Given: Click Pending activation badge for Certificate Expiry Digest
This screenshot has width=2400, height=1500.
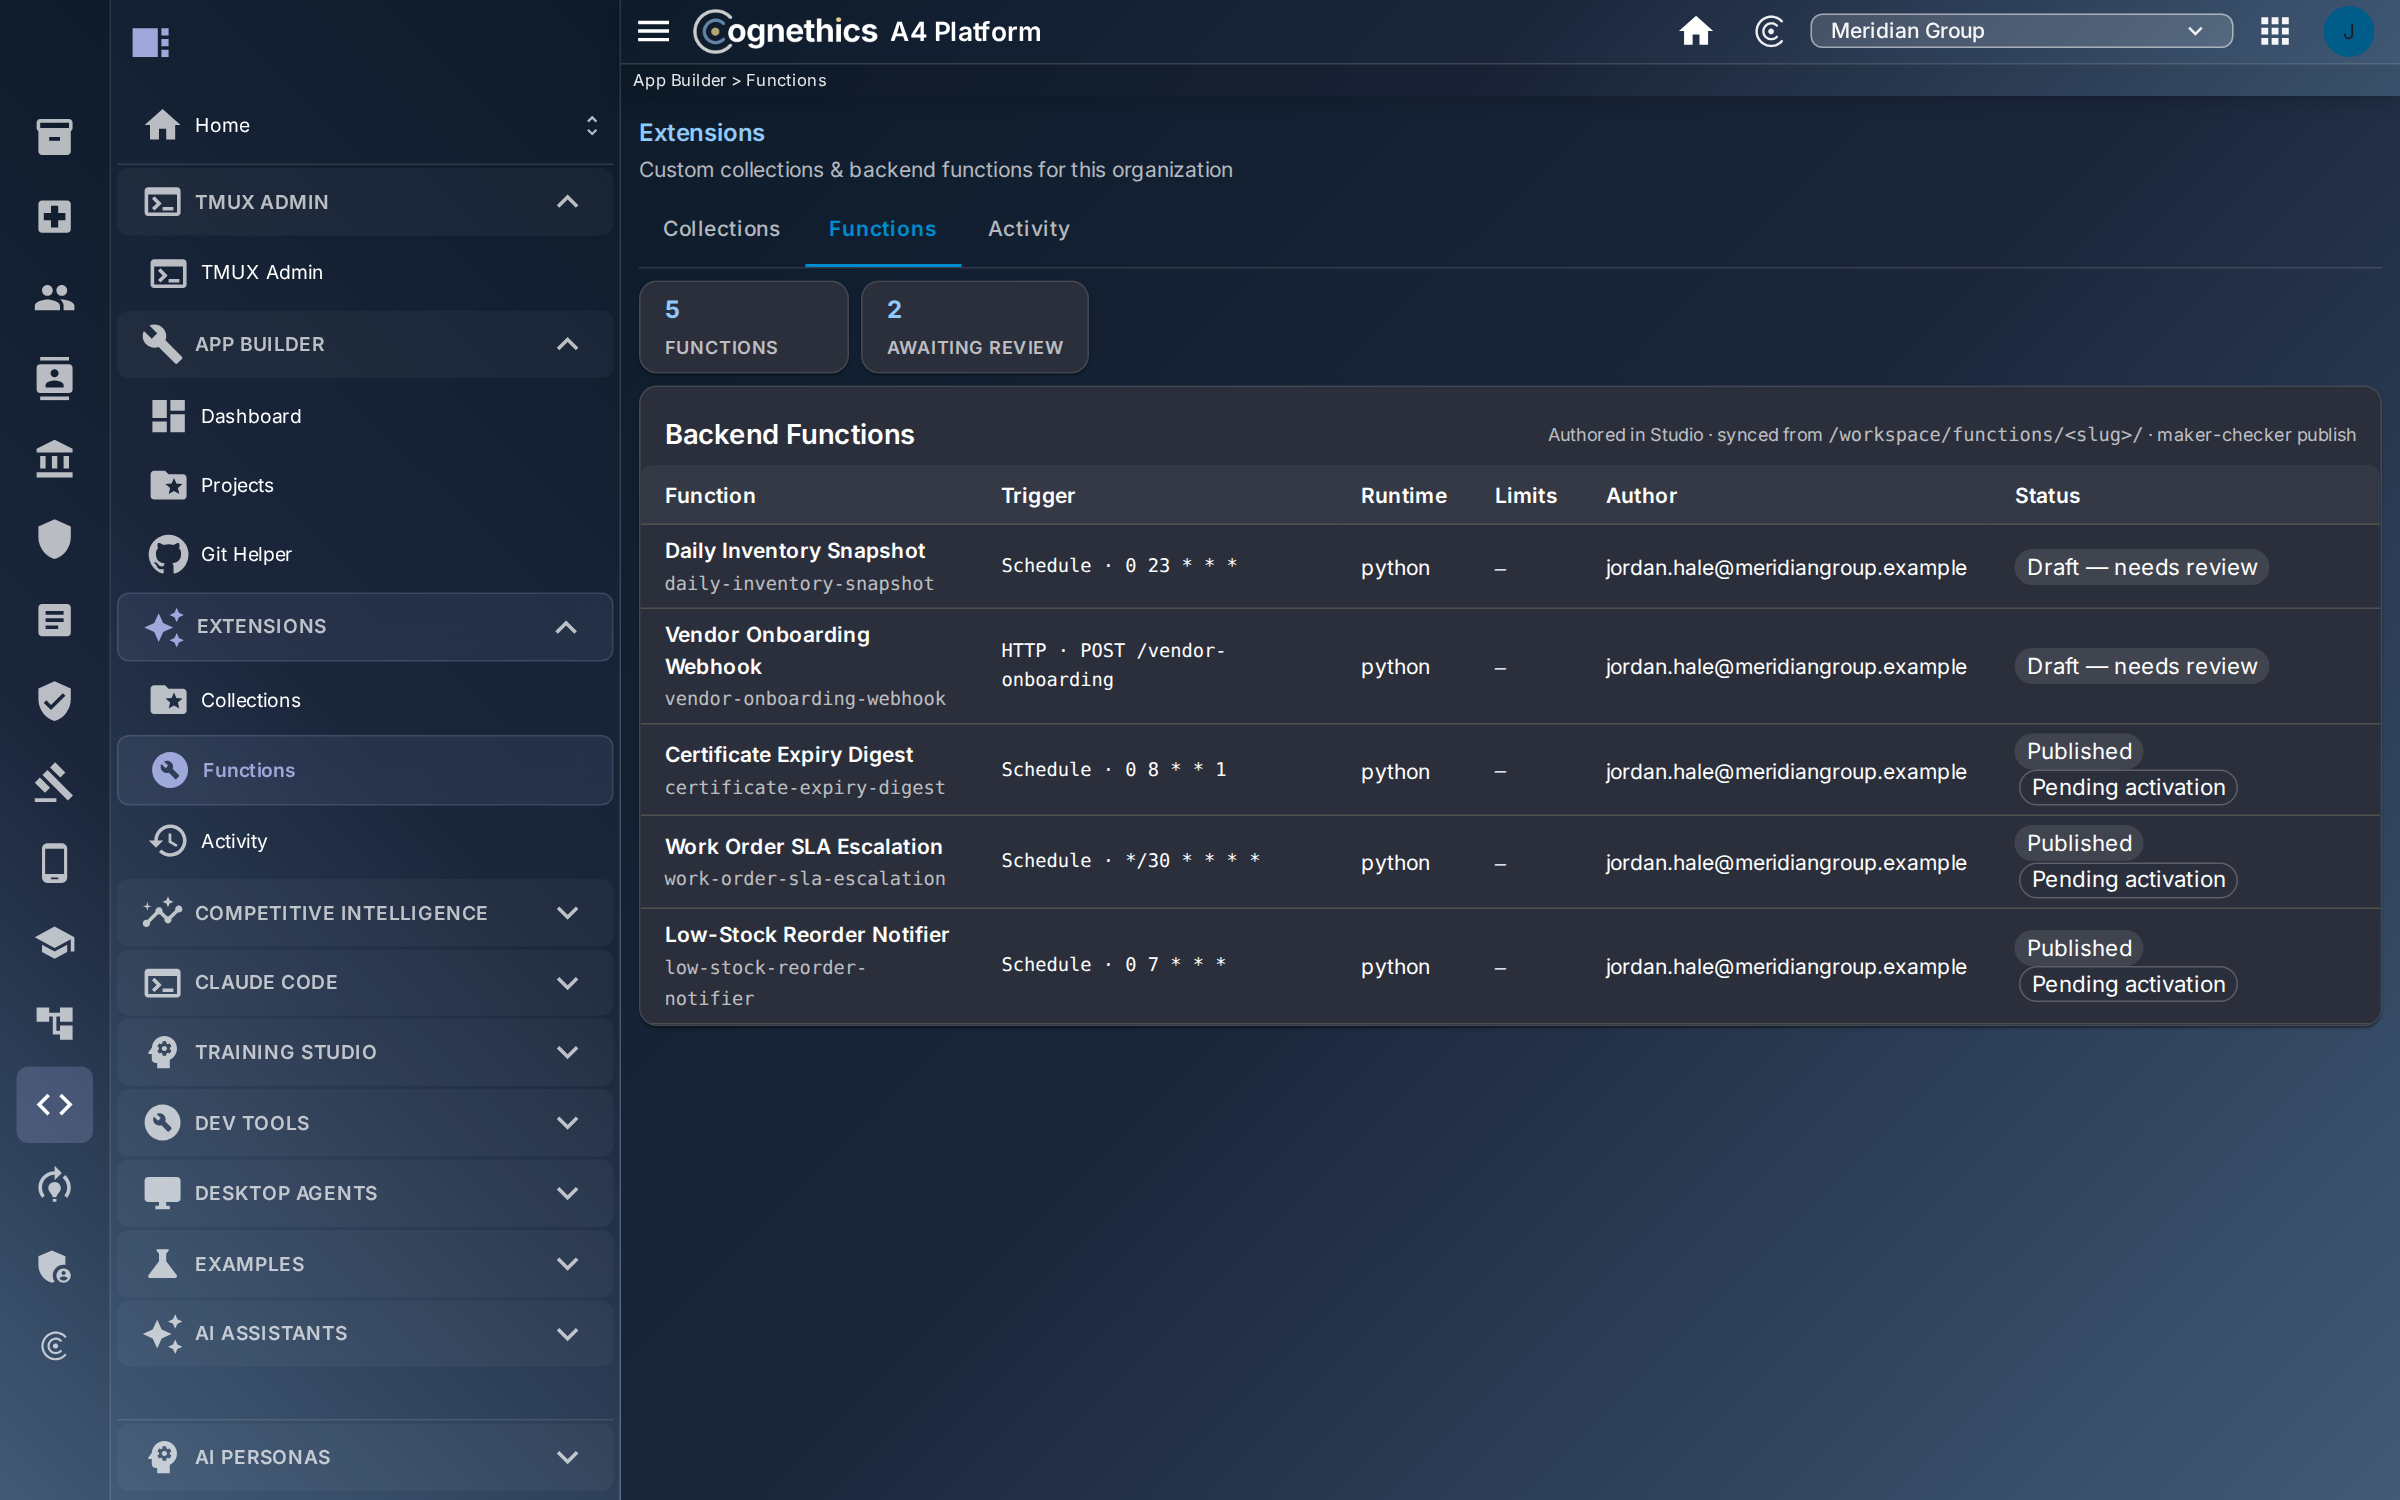Looking at the screenshot, I should (2128, 788).
